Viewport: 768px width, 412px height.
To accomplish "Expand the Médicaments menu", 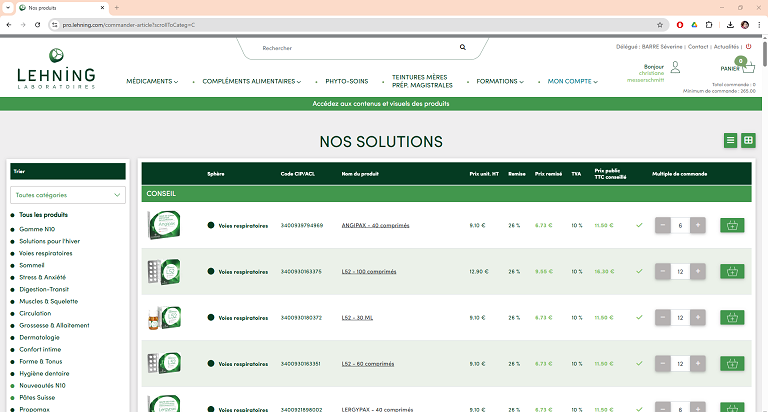I will (x=152, y=82).
